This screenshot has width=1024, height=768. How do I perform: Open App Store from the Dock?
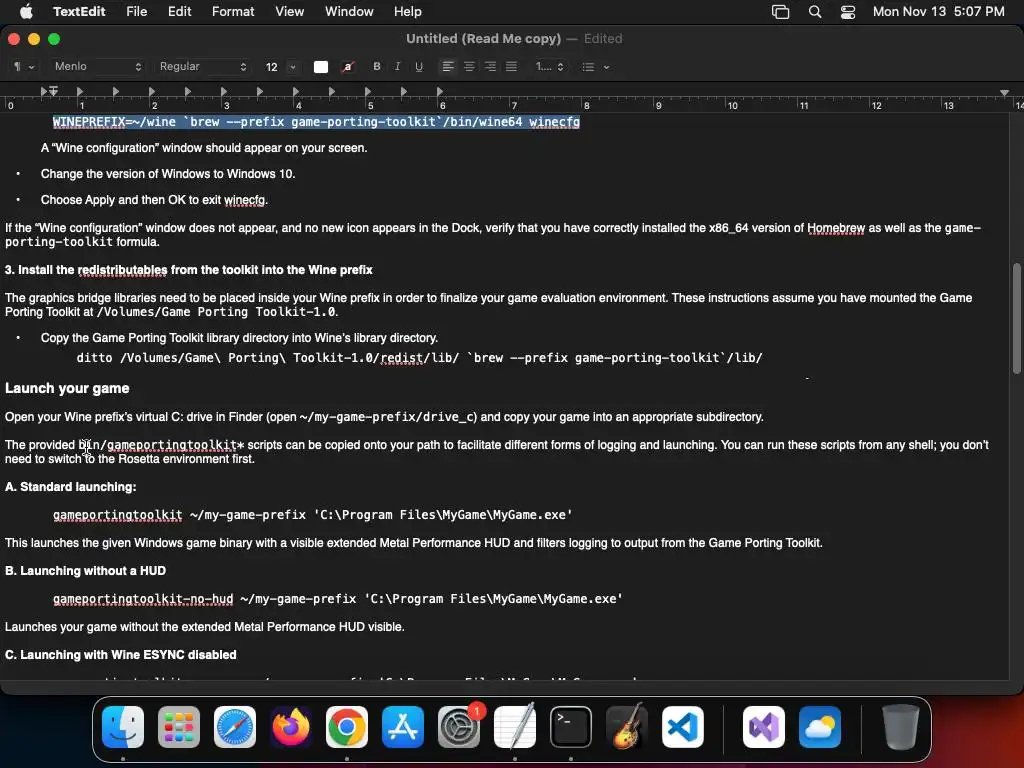tap(402, 727)
